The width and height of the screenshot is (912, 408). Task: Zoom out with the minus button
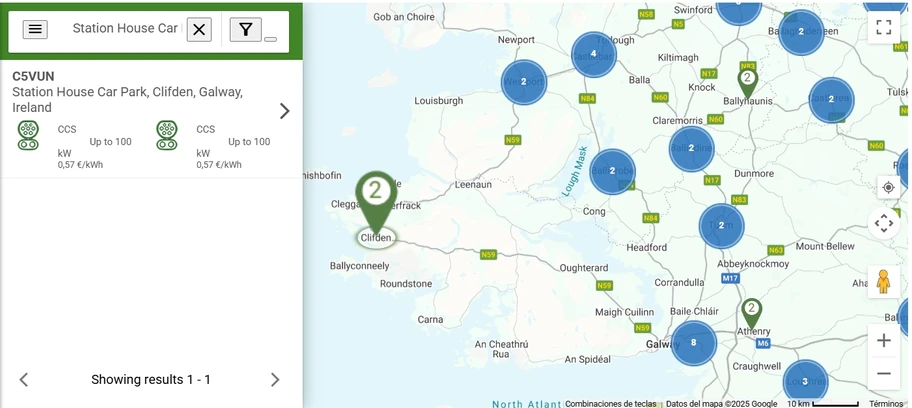click(x=883, y=374)
